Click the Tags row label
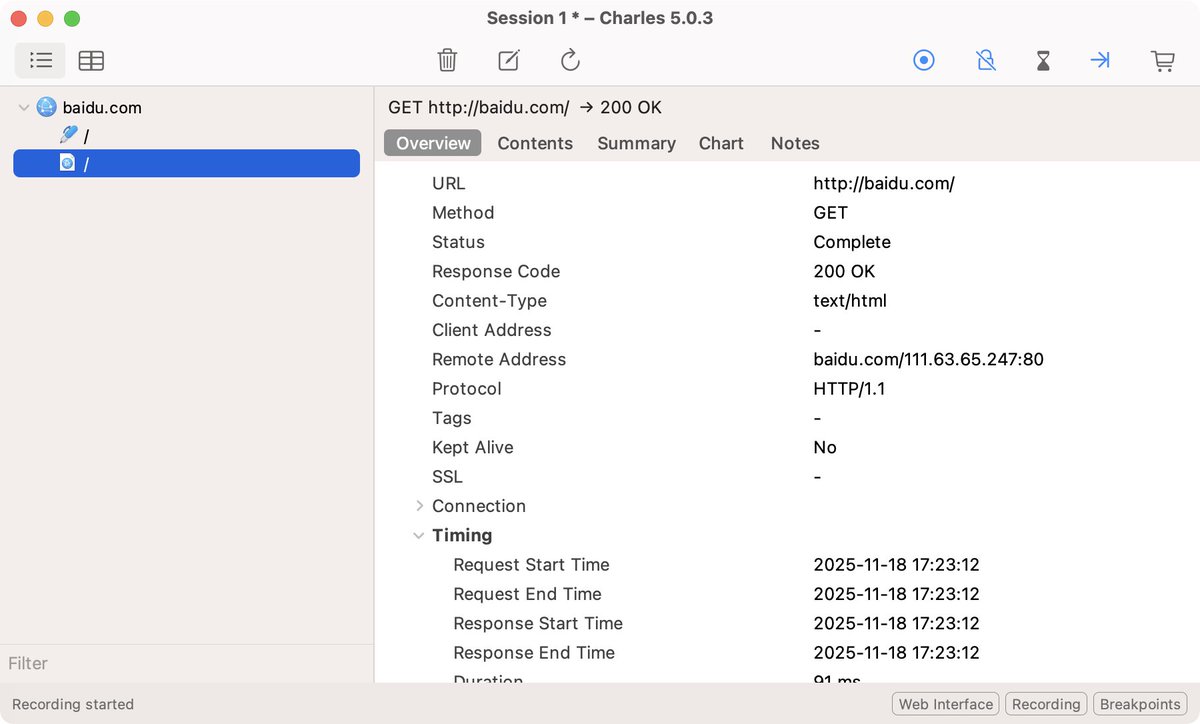Viewport: 1200px width, 724px height. [x=452, y=418]
